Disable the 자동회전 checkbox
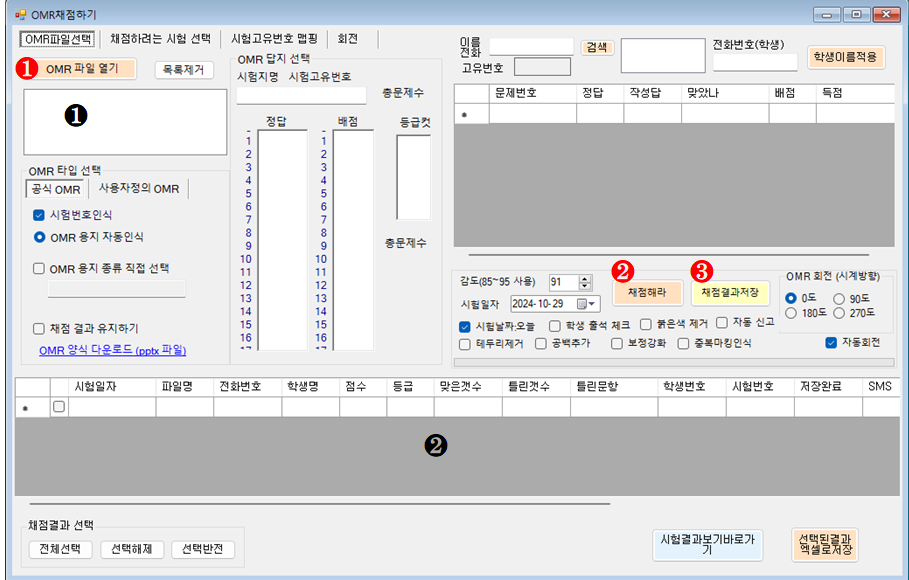 click(831, 342)
